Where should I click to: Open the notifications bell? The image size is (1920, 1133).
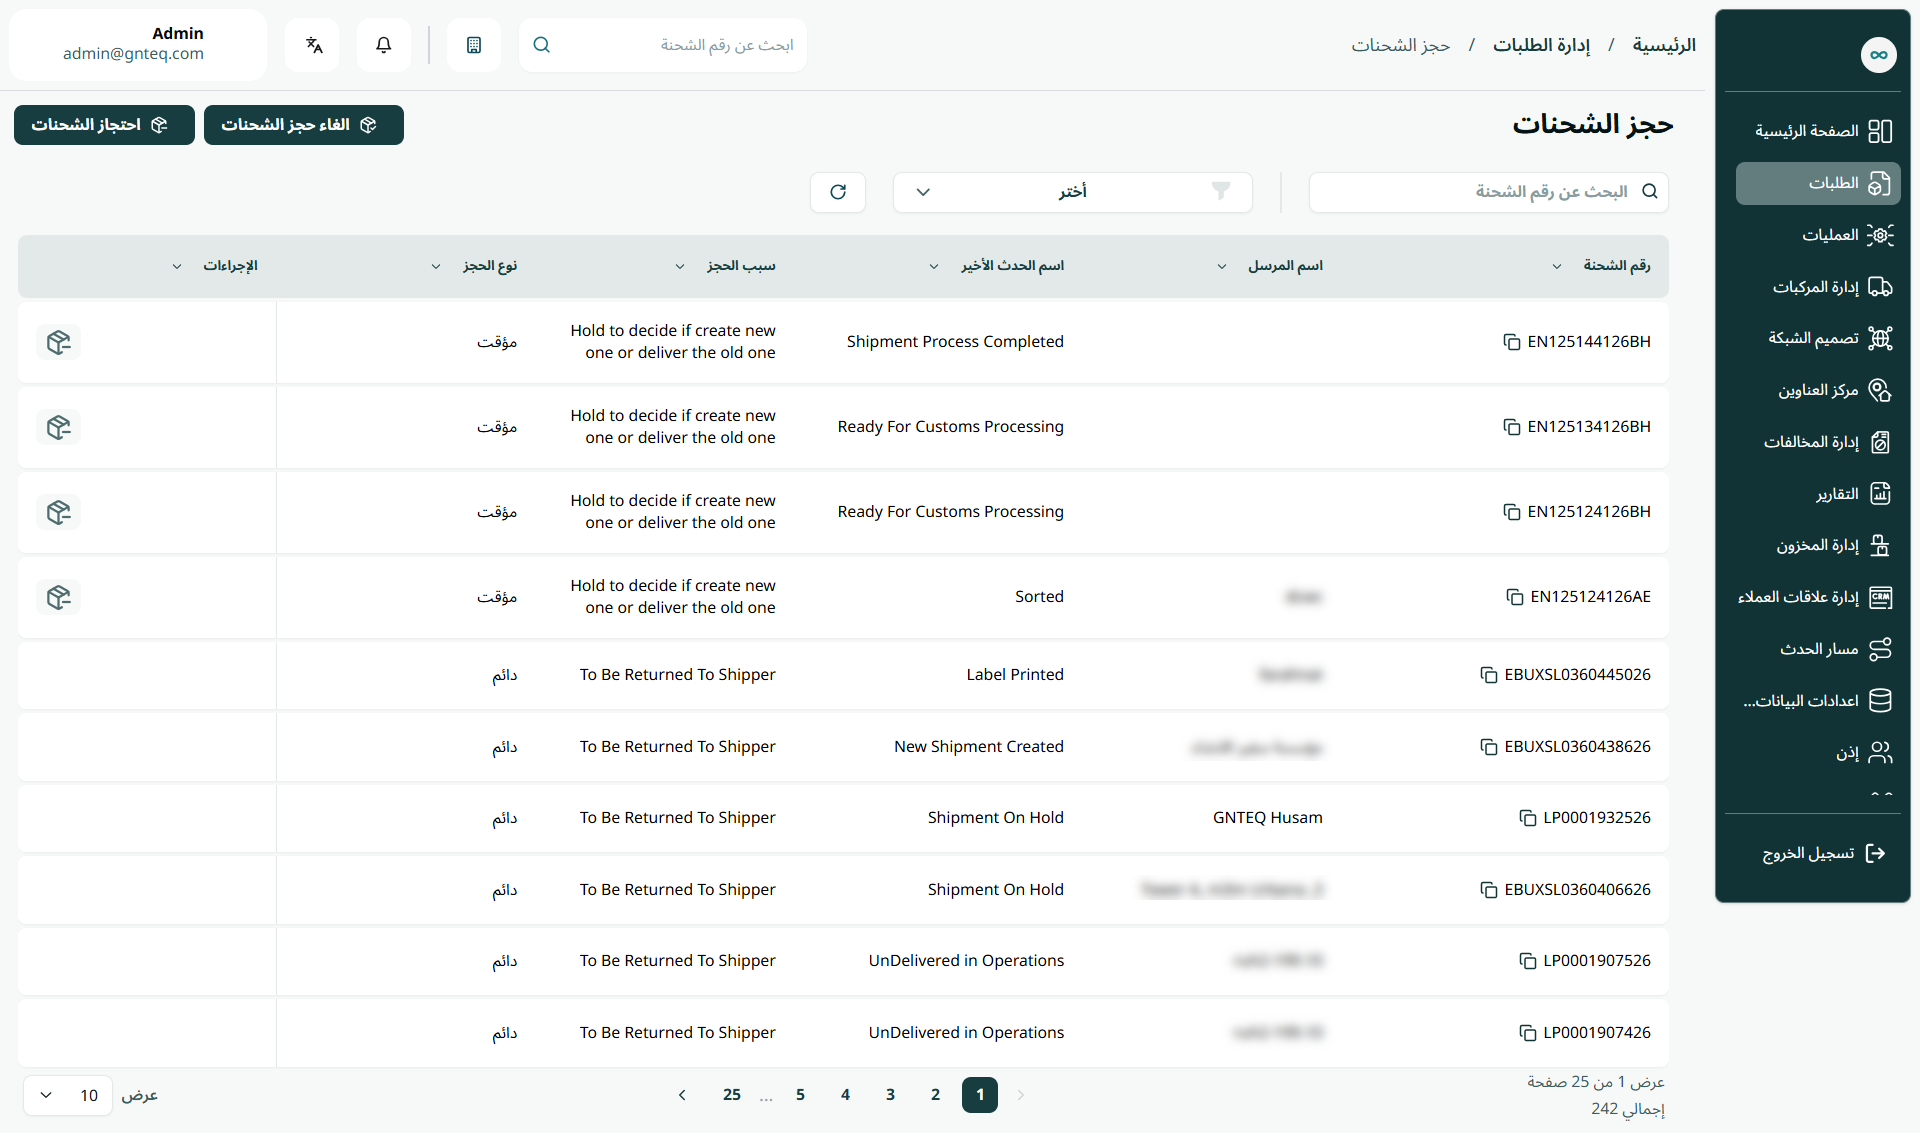(x=384, y=45)
